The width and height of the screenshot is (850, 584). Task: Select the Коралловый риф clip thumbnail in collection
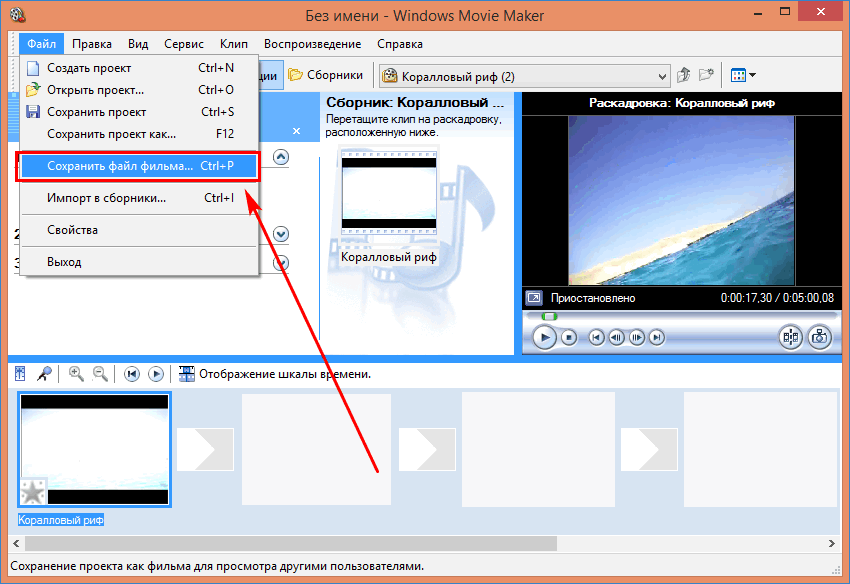389,196
